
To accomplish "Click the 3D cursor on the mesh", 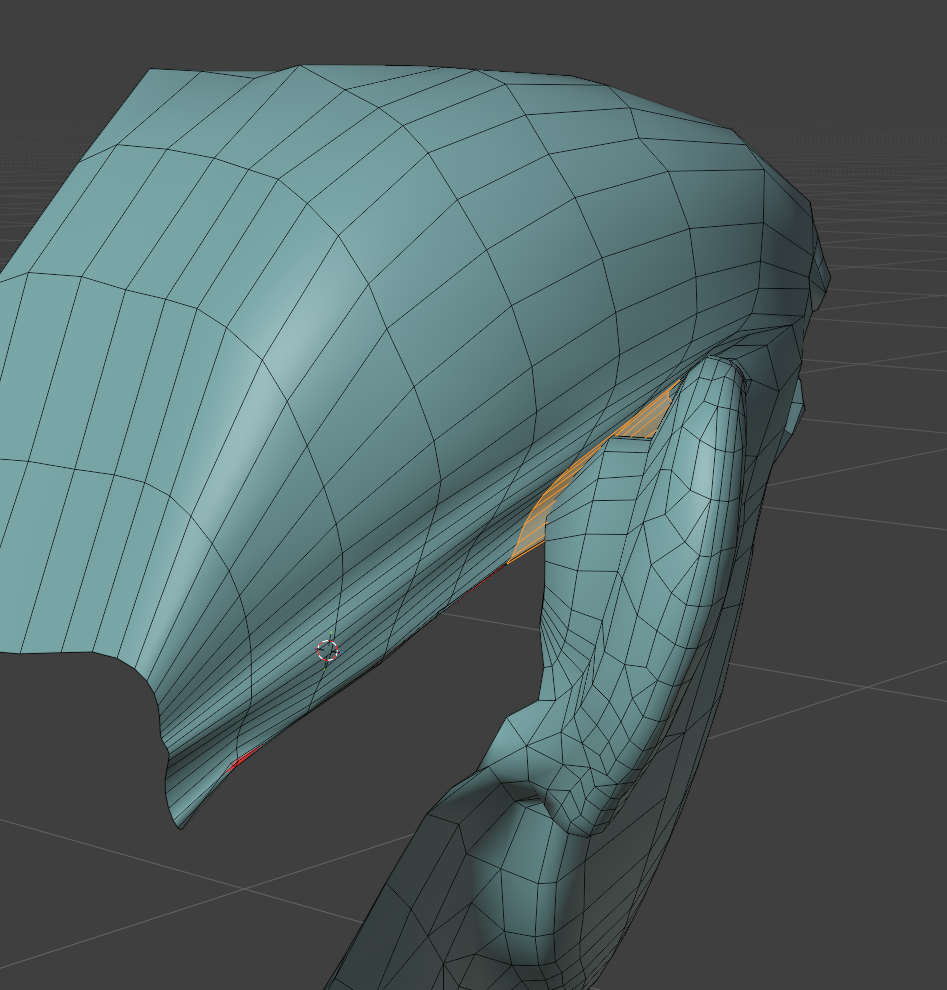I will coord(328,651).
